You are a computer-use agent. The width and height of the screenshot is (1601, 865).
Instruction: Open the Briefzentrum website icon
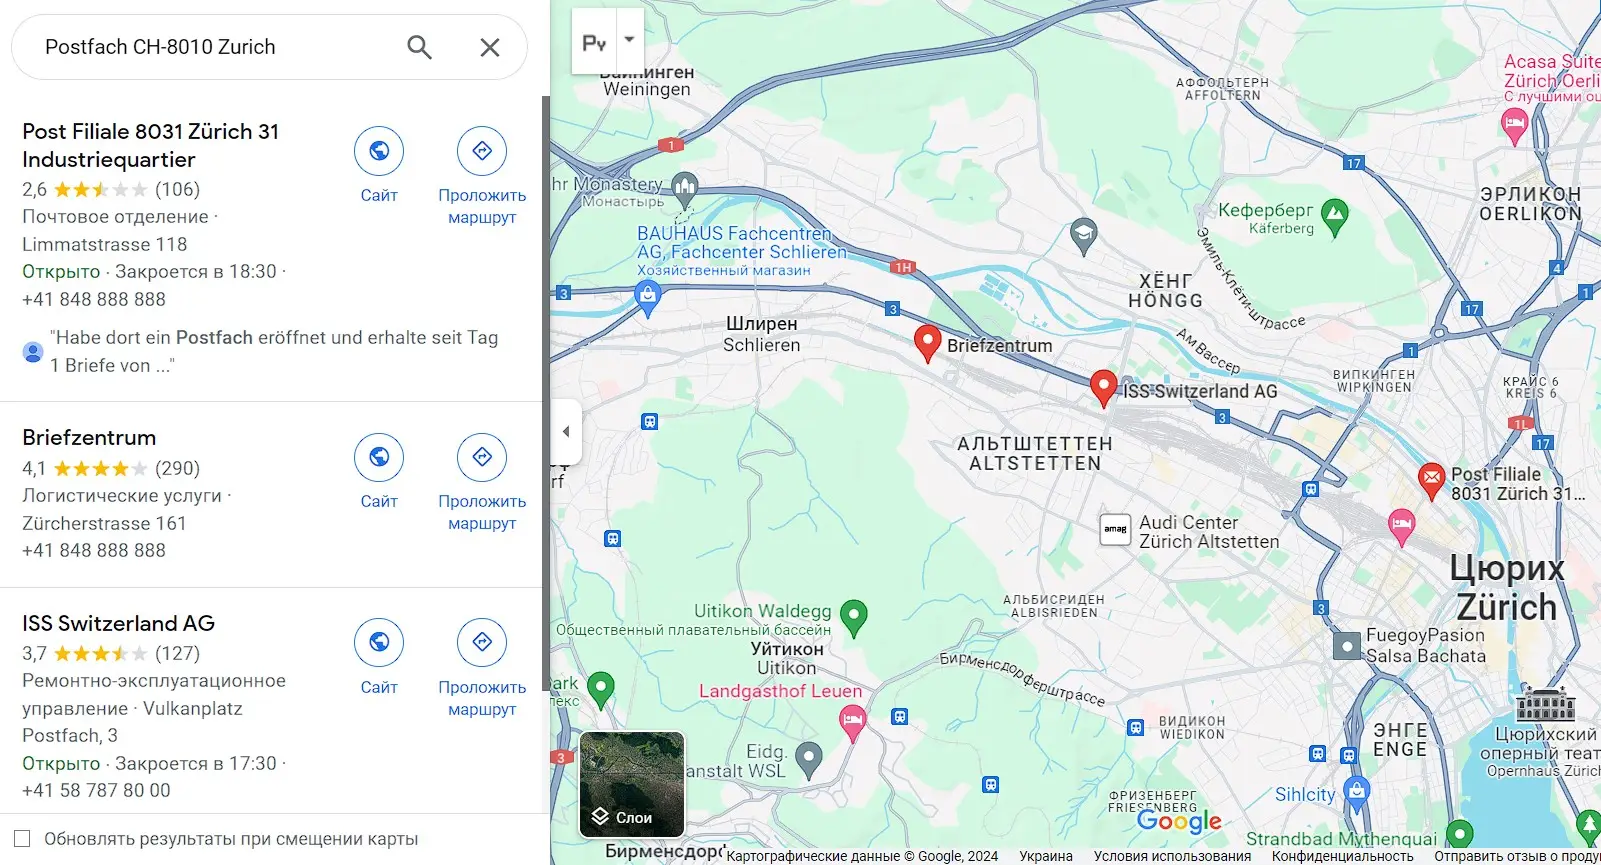(379, 457)
